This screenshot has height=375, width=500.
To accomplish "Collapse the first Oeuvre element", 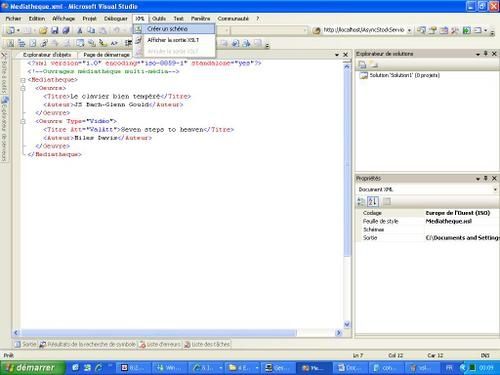I will click(x=23, y=88).
